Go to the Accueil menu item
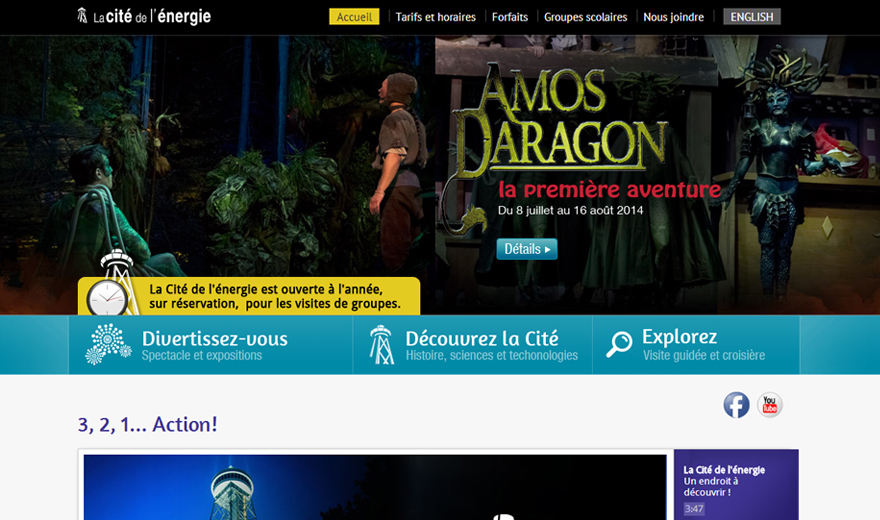Screen dimensions: 880x520 pos(354,17)
